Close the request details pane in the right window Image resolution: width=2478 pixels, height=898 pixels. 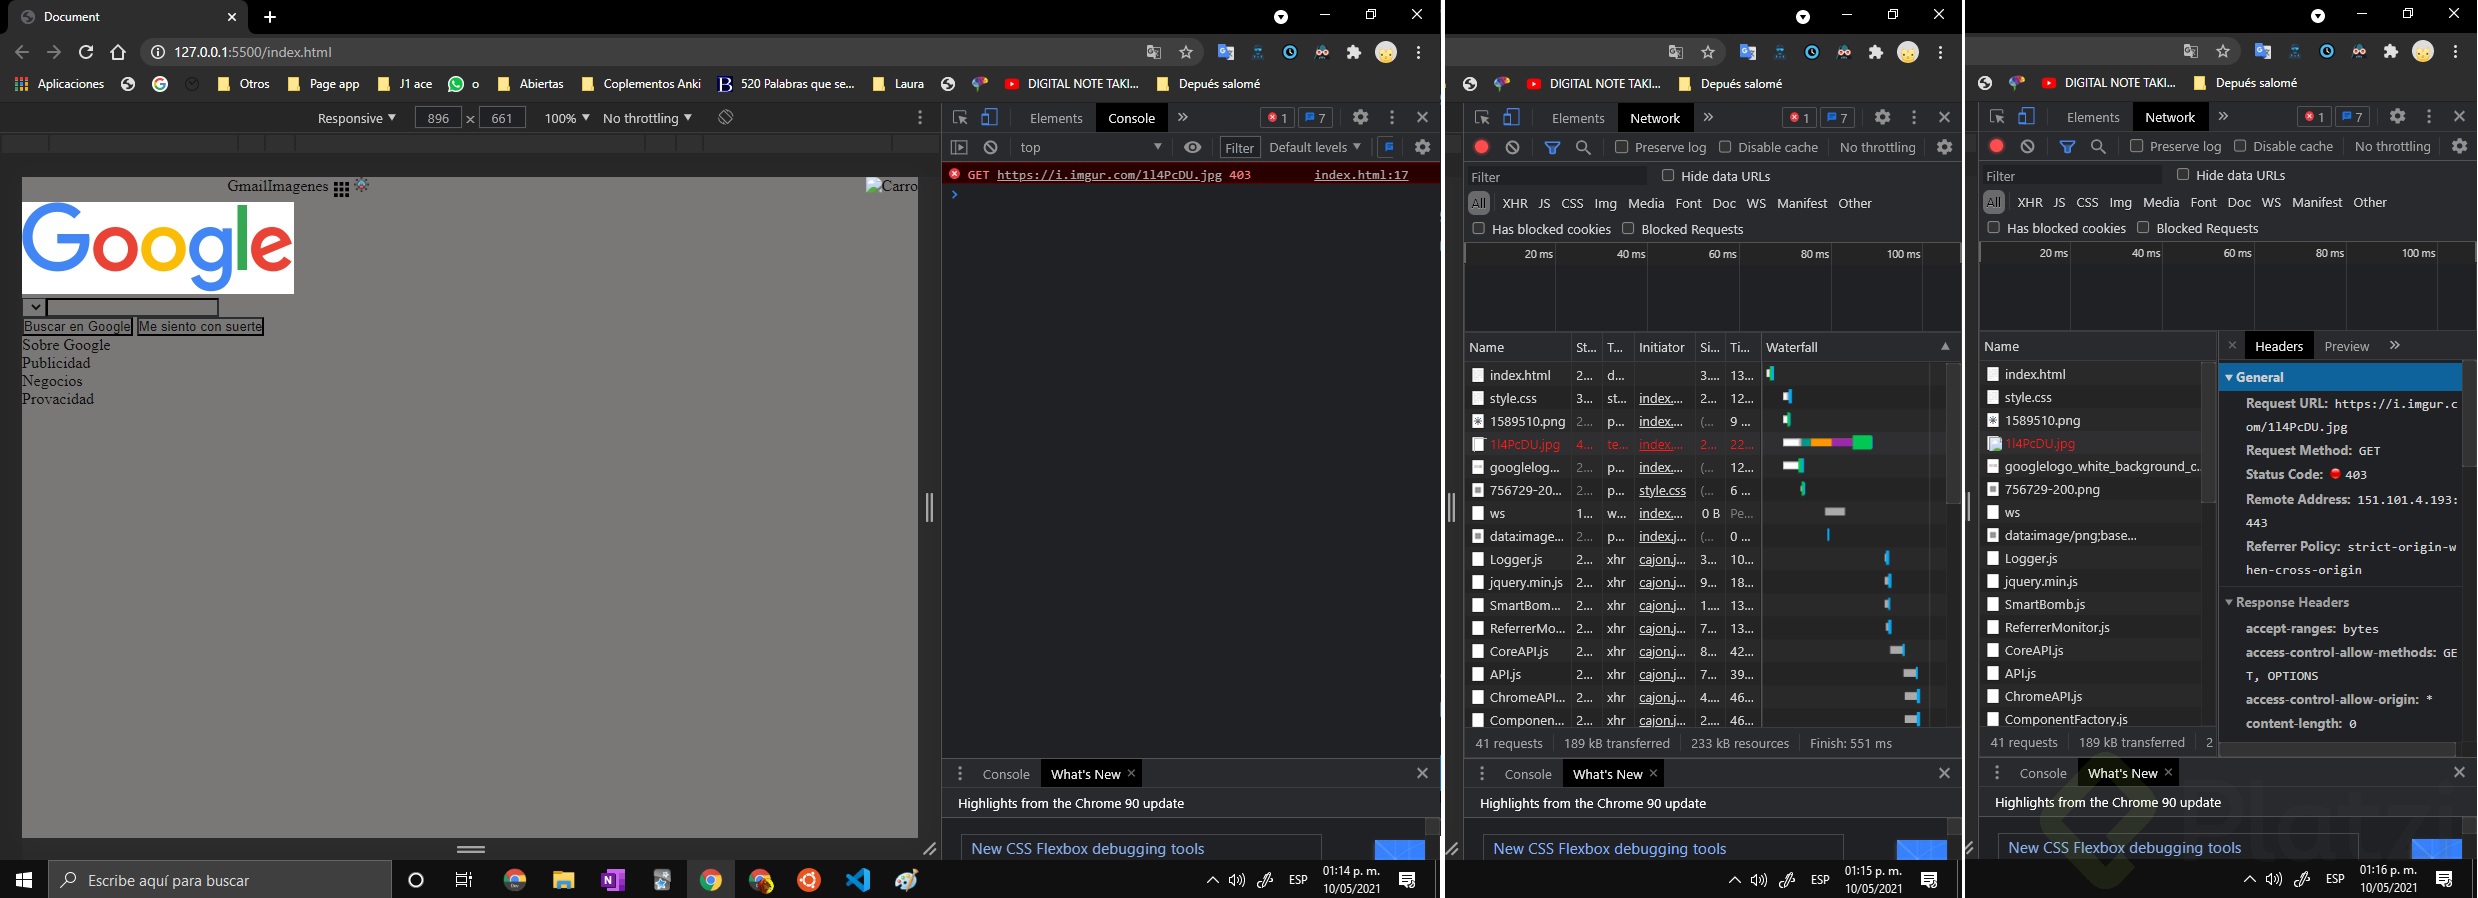pyautogui.click(x=2232, y=345)
